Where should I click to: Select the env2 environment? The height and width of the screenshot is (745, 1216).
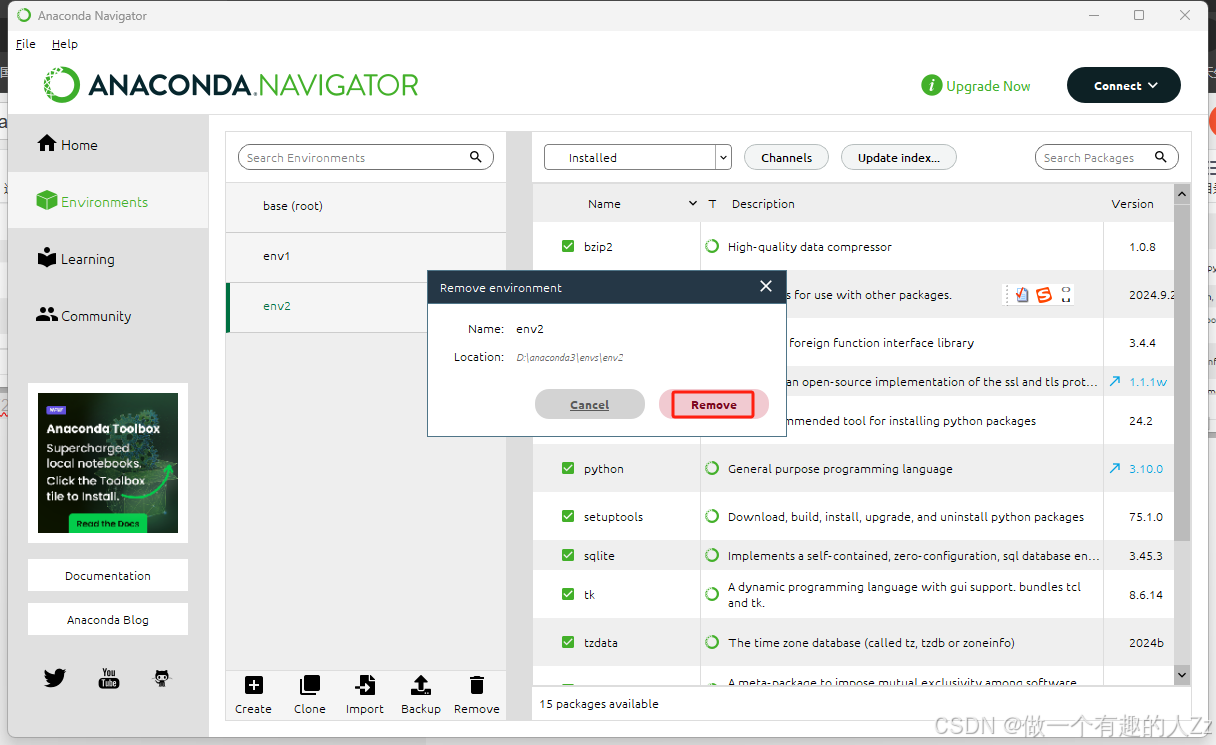tap(366, 306)
